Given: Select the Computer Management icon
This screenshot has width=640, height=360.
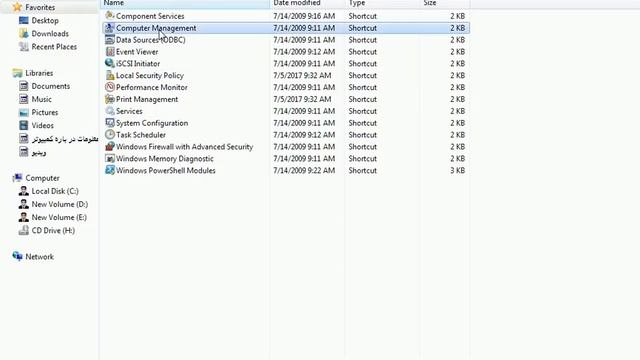Looking at the screenshot, I should [x=109, y=28].
